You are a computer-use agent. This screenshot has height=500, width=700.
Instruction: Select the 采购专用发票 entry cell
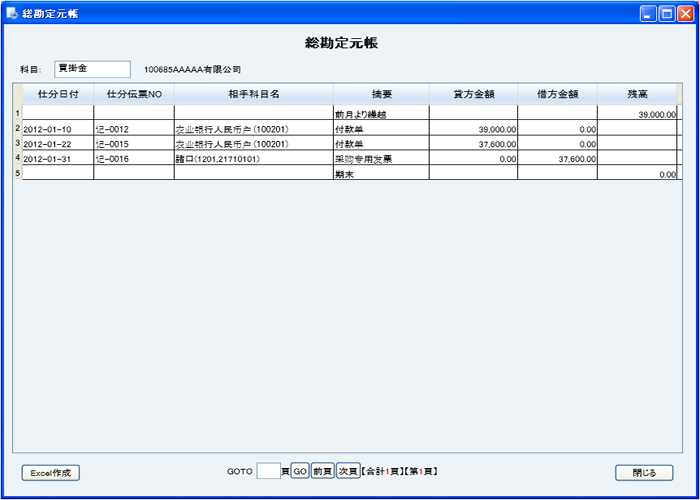[381, 159]
